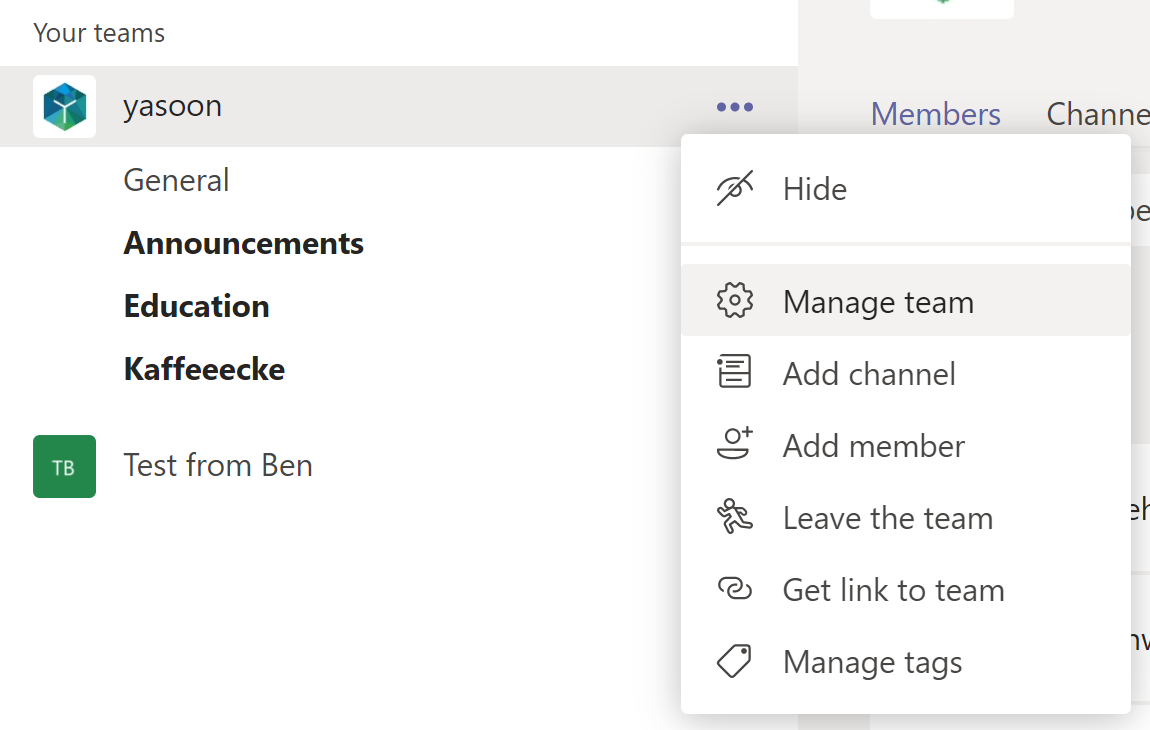Choose Manage team from the context menu
The image size is (1150, 730).
[878, 302]
